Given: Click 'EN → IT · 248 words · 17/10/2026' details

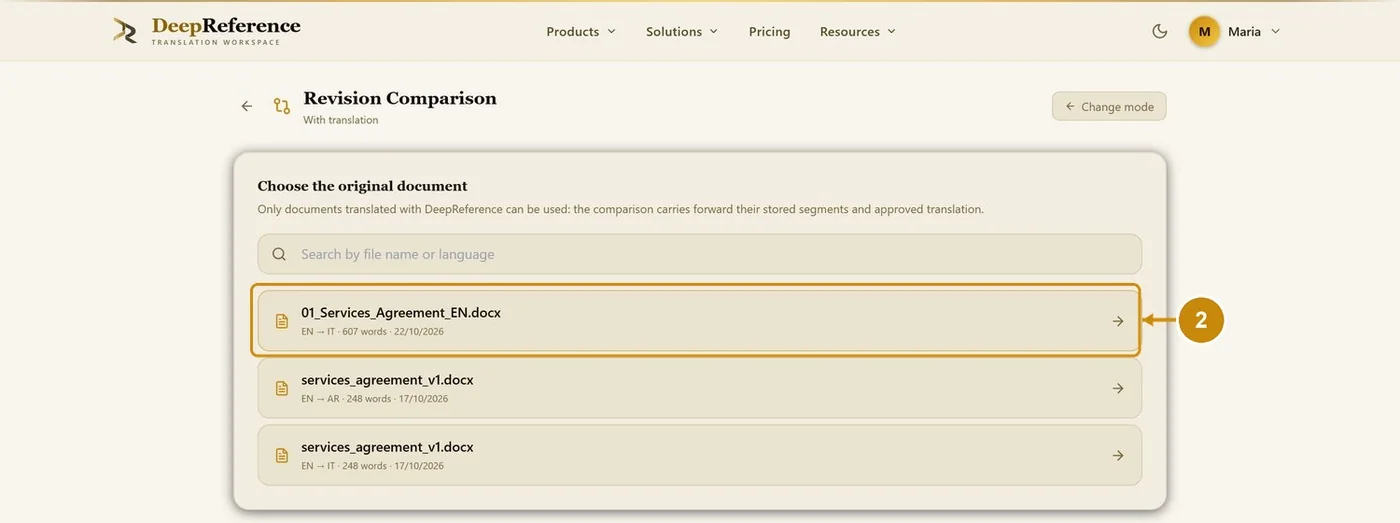Looking at the screenshot, I should point(372,465).
